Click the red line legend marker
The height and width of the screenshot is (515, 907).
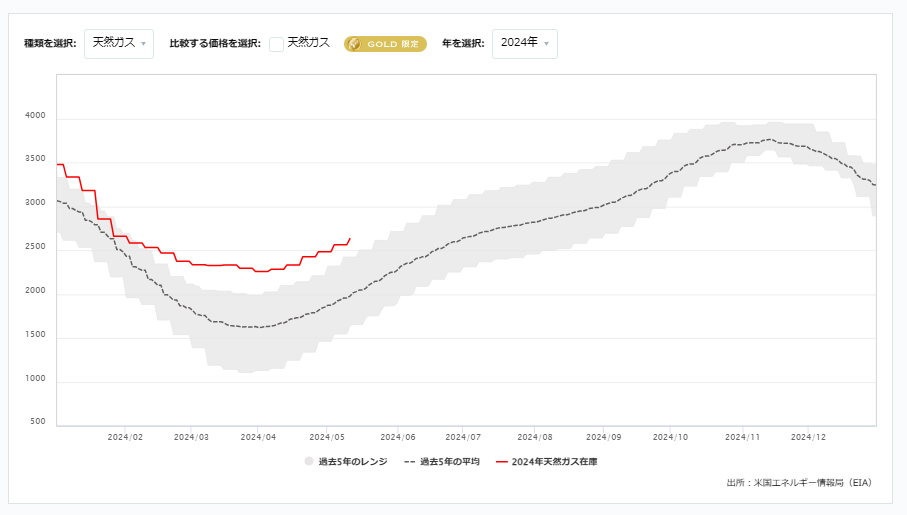pos(502,462)
